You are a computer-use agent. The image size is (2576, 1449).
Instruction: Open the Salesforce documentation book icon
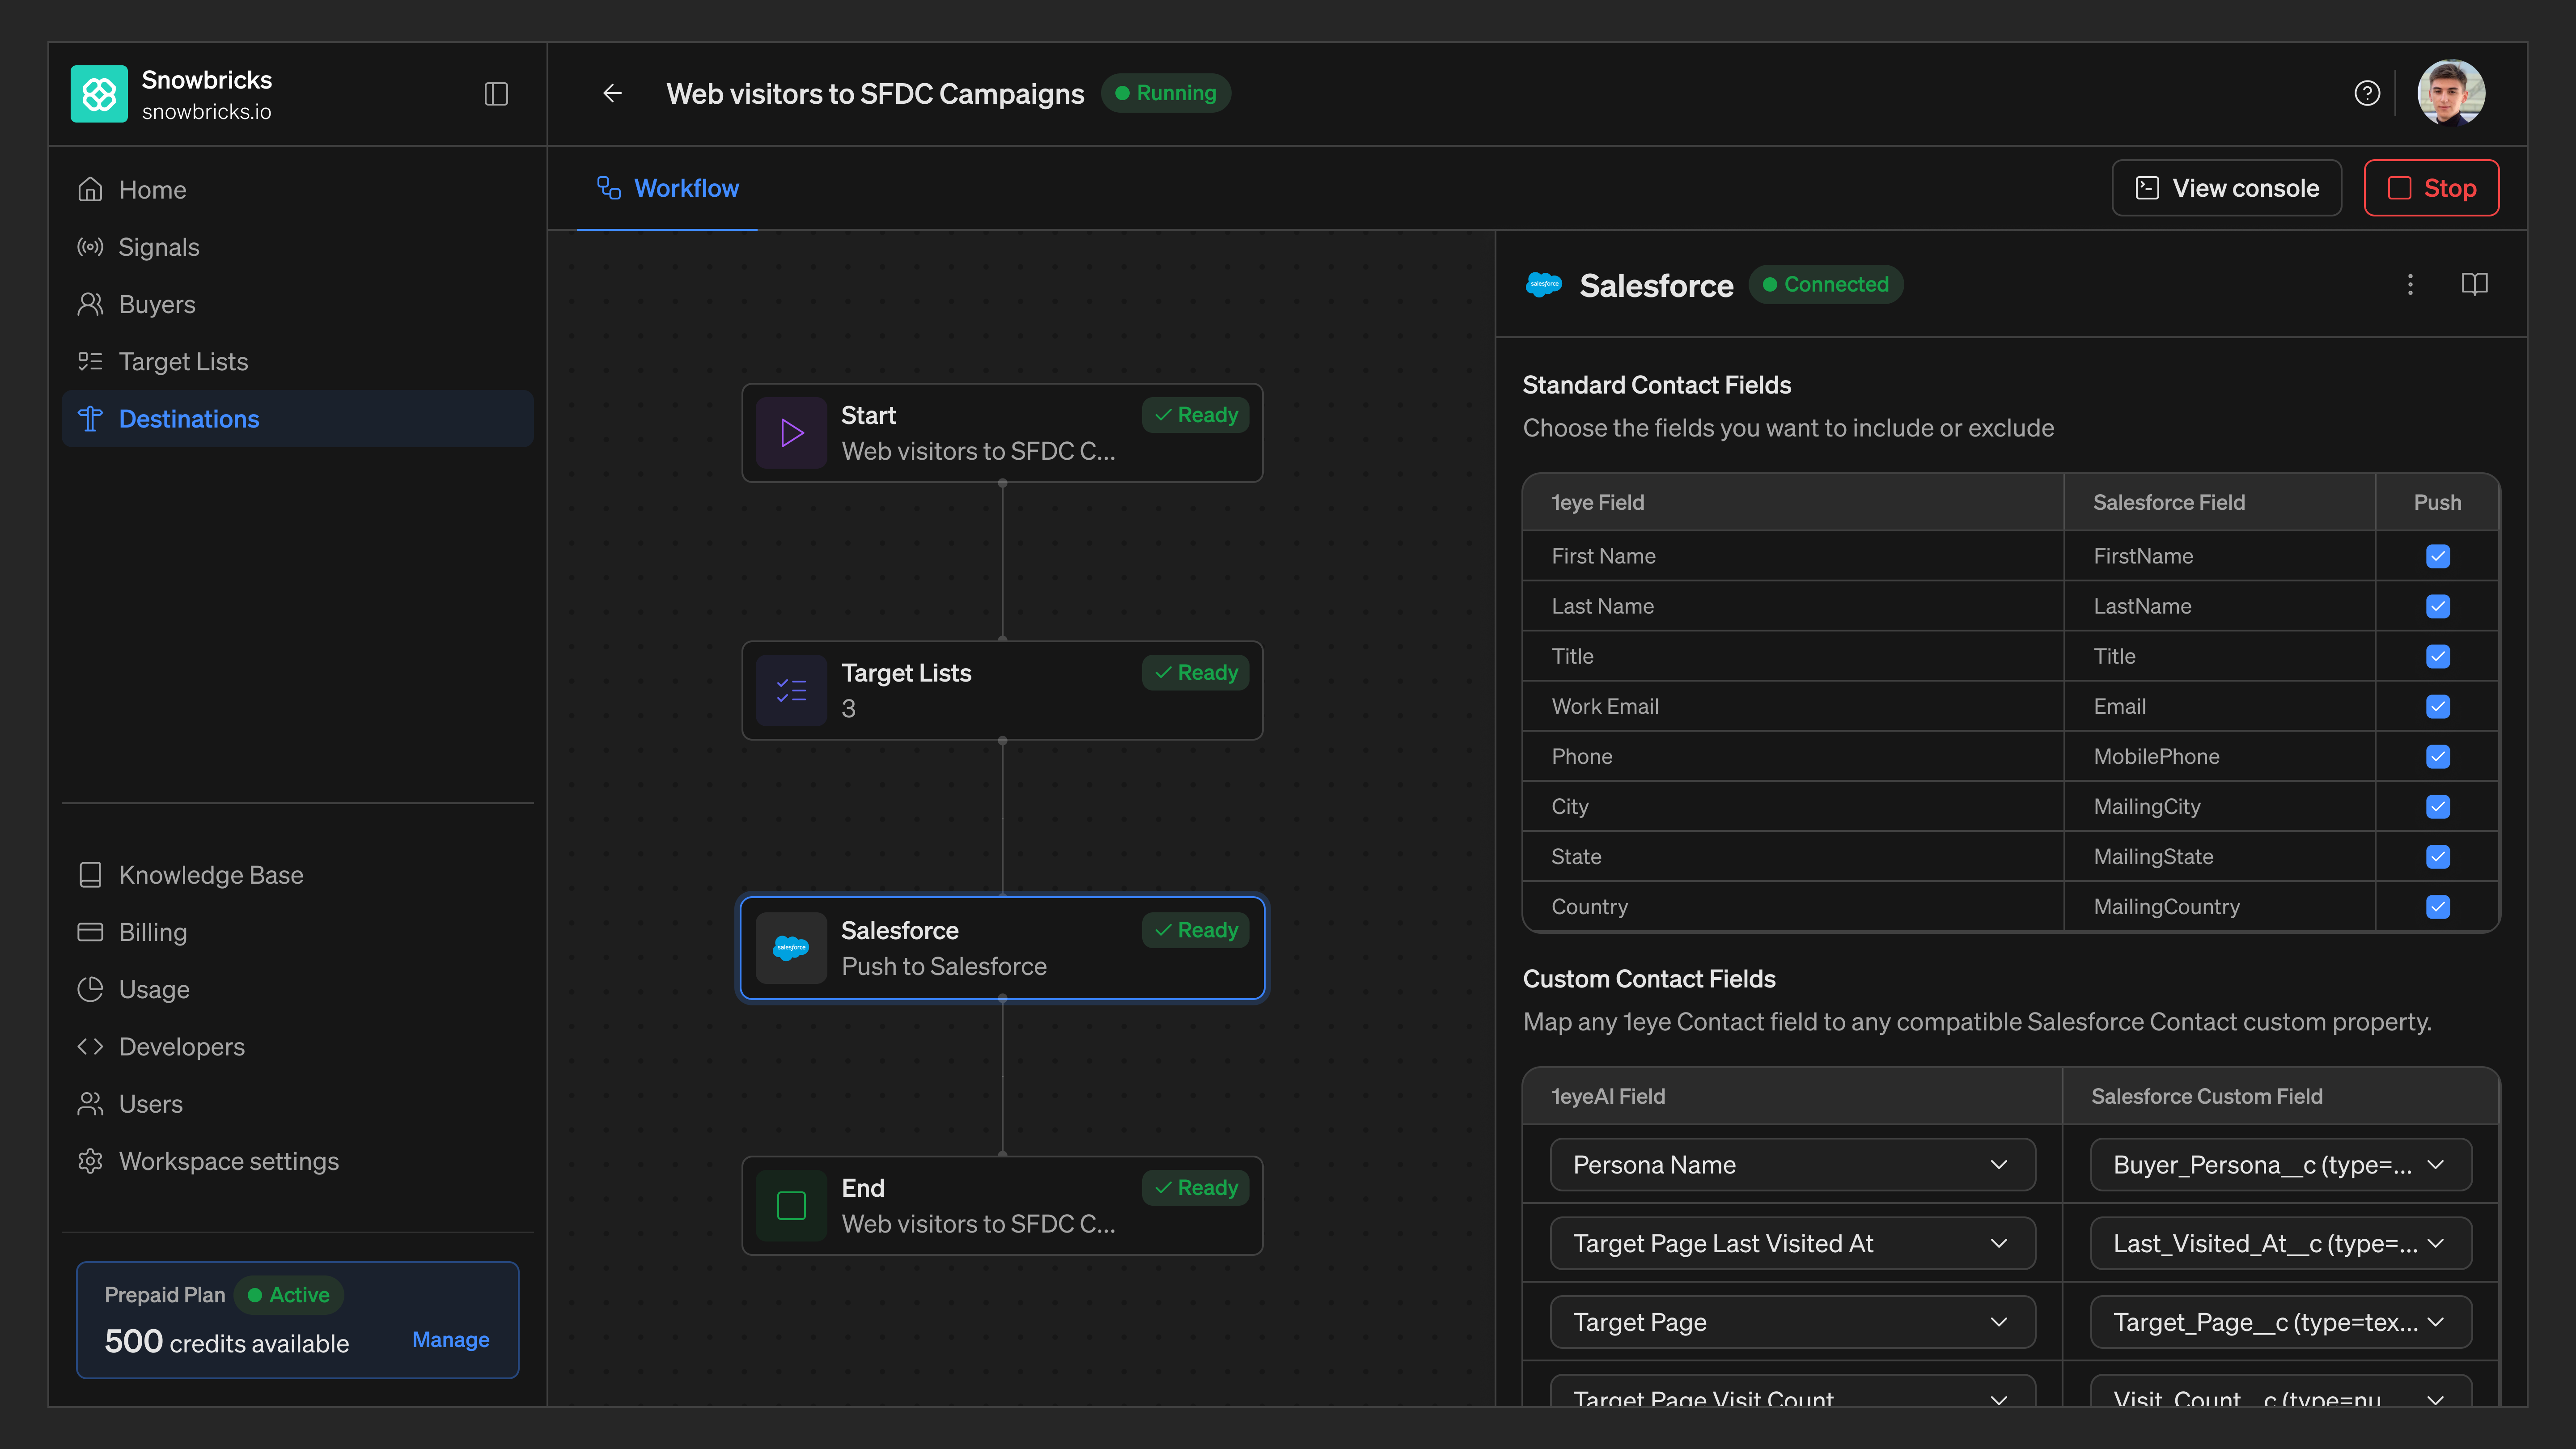[x=2474, y=285]
